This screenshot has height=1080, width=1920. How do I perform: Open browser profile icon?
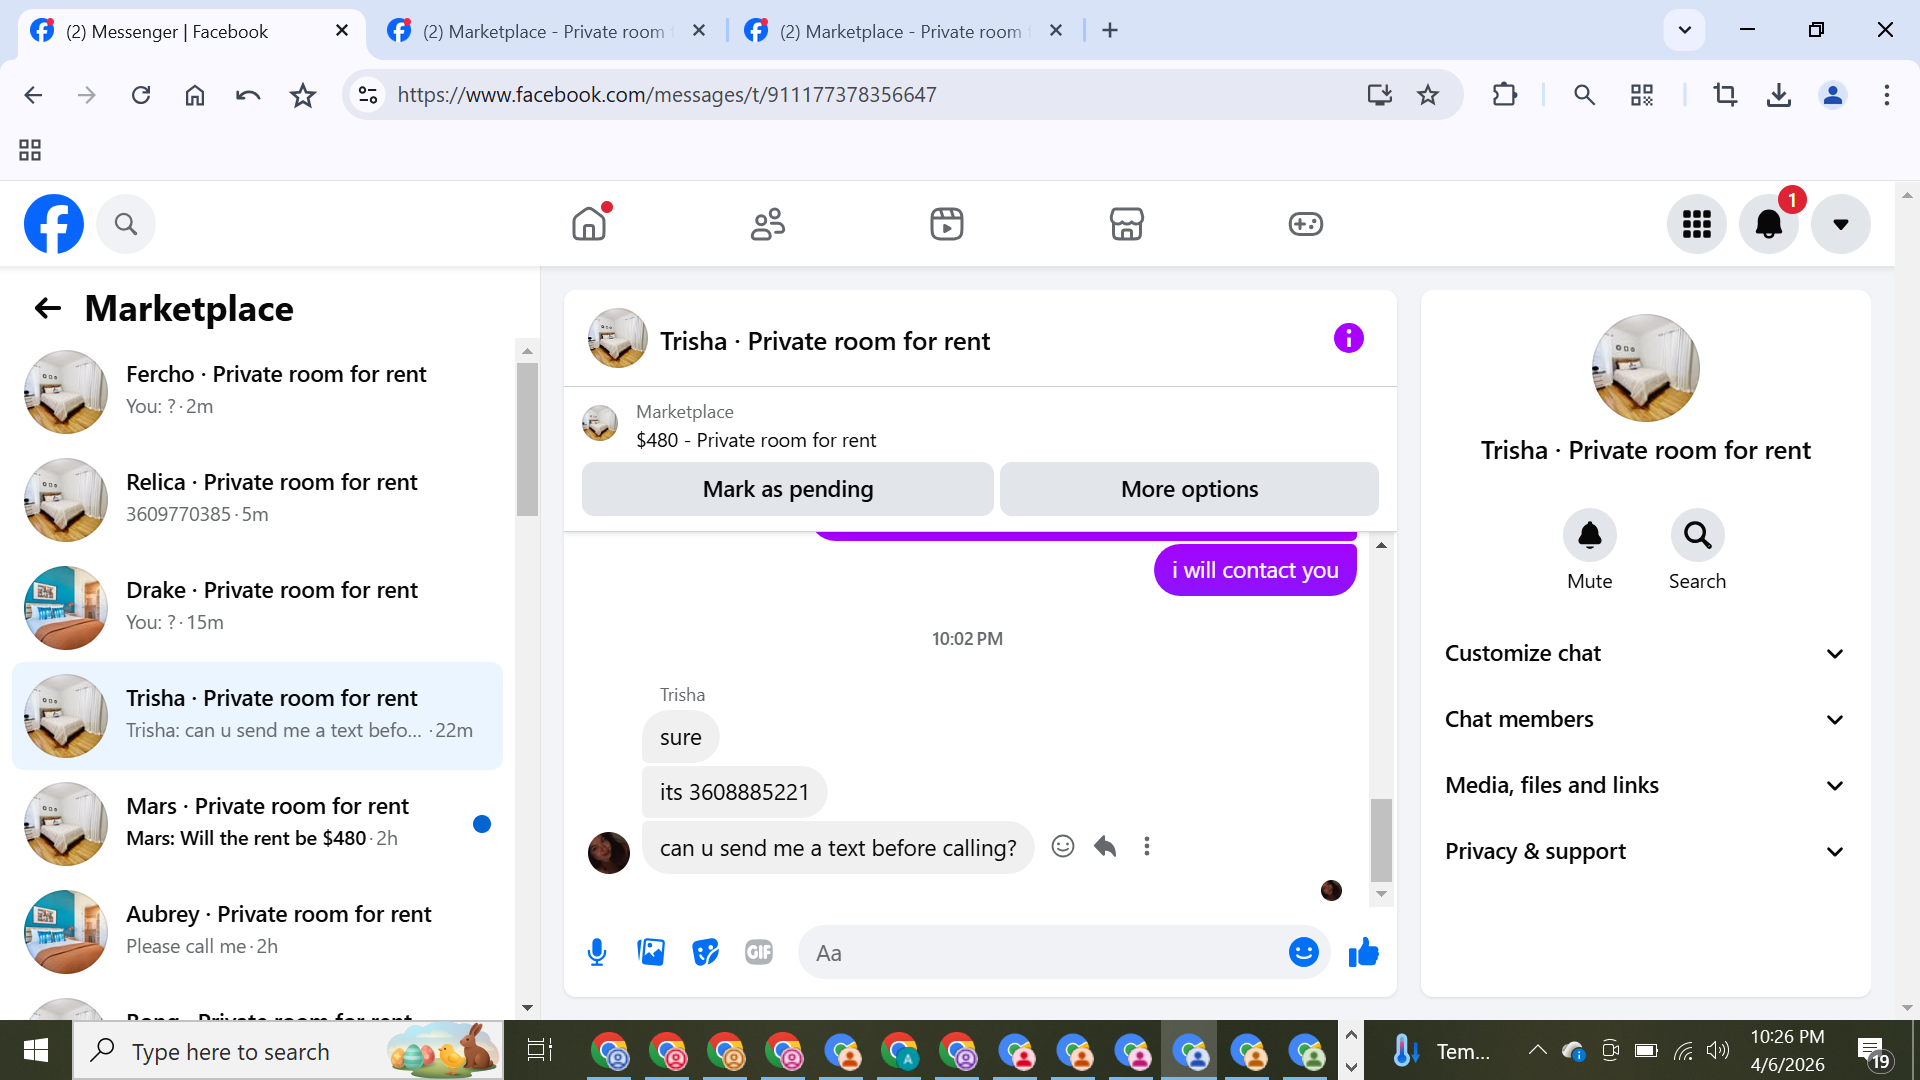point(1833,95)
